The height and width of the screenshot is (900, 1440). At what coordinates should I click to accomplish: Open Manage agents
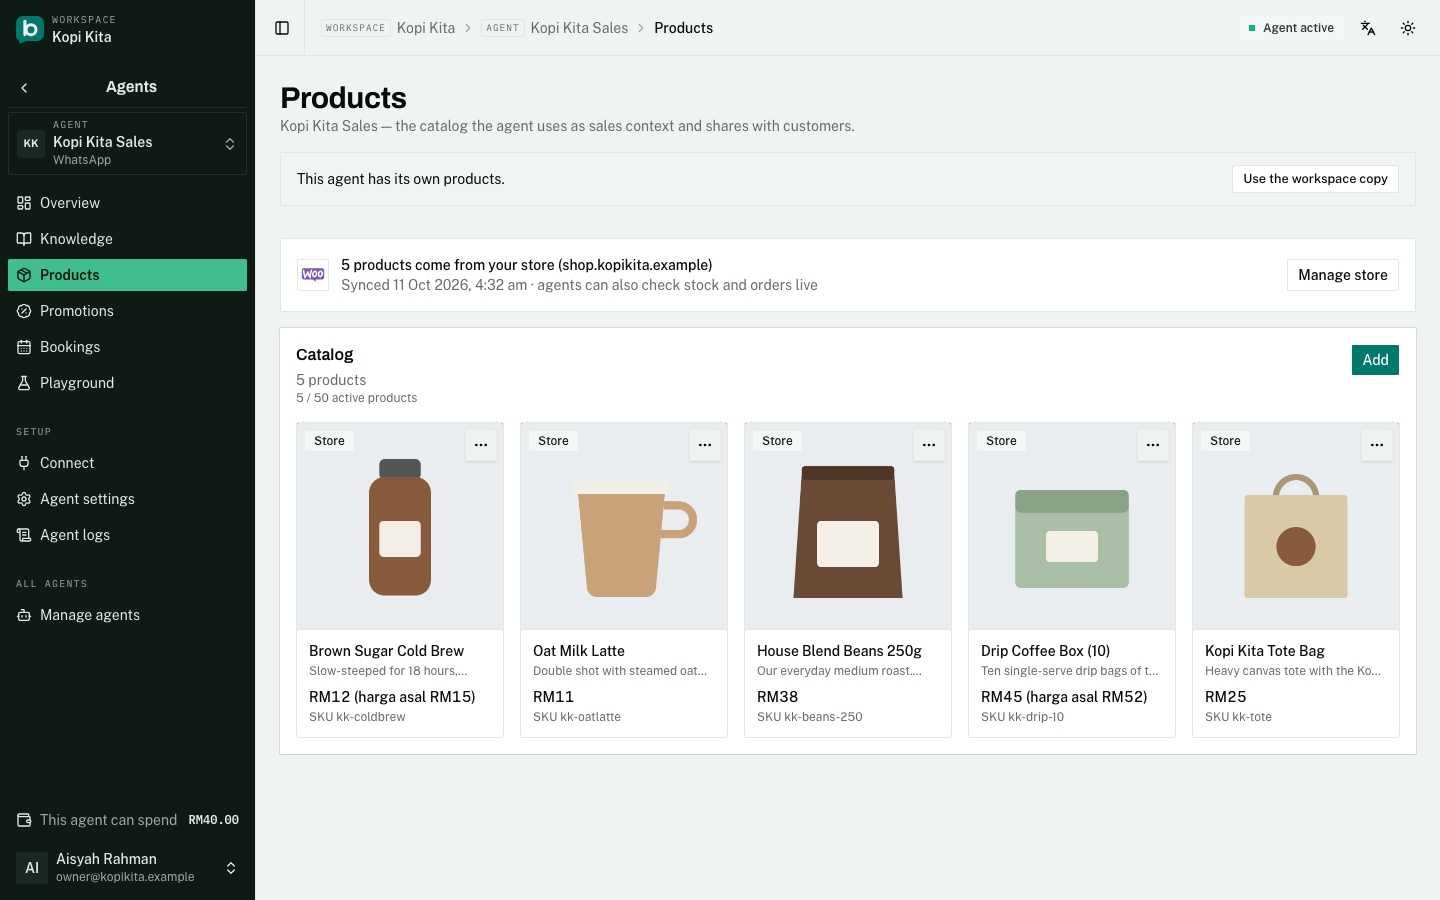tap(127, 615)
